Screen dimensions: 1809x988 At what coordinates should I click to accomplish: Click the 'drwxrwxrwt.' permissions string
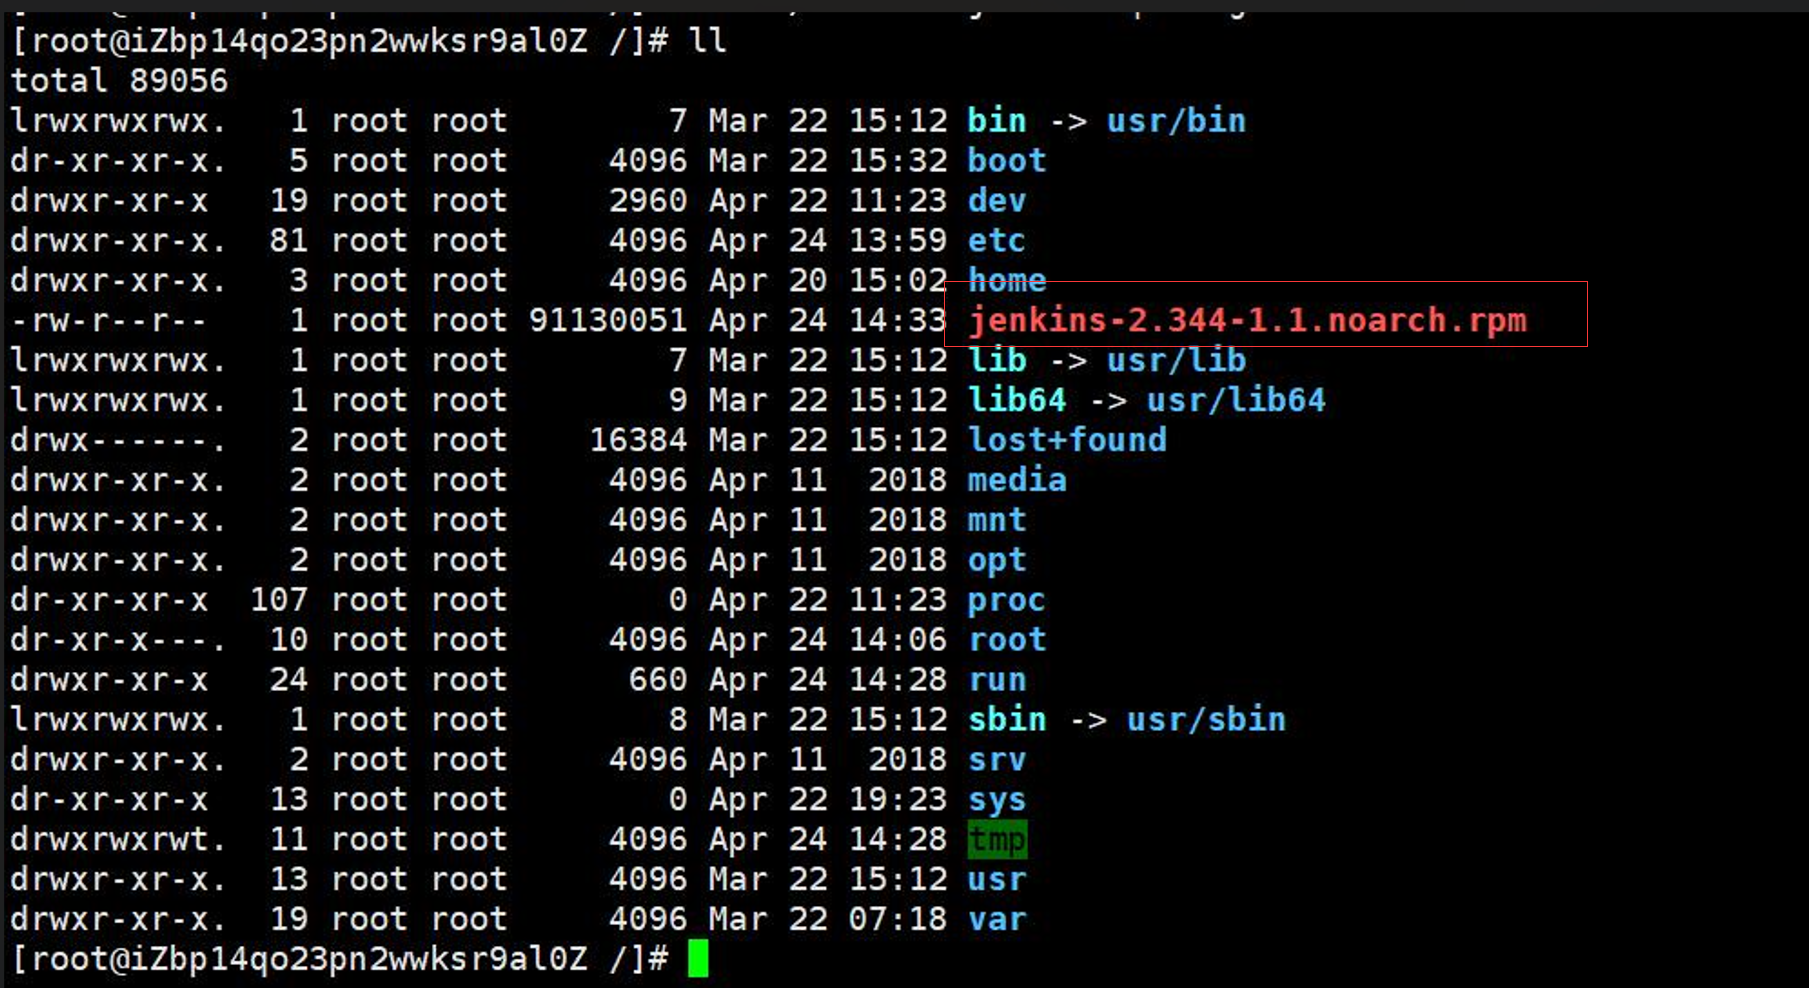[118, 840]
